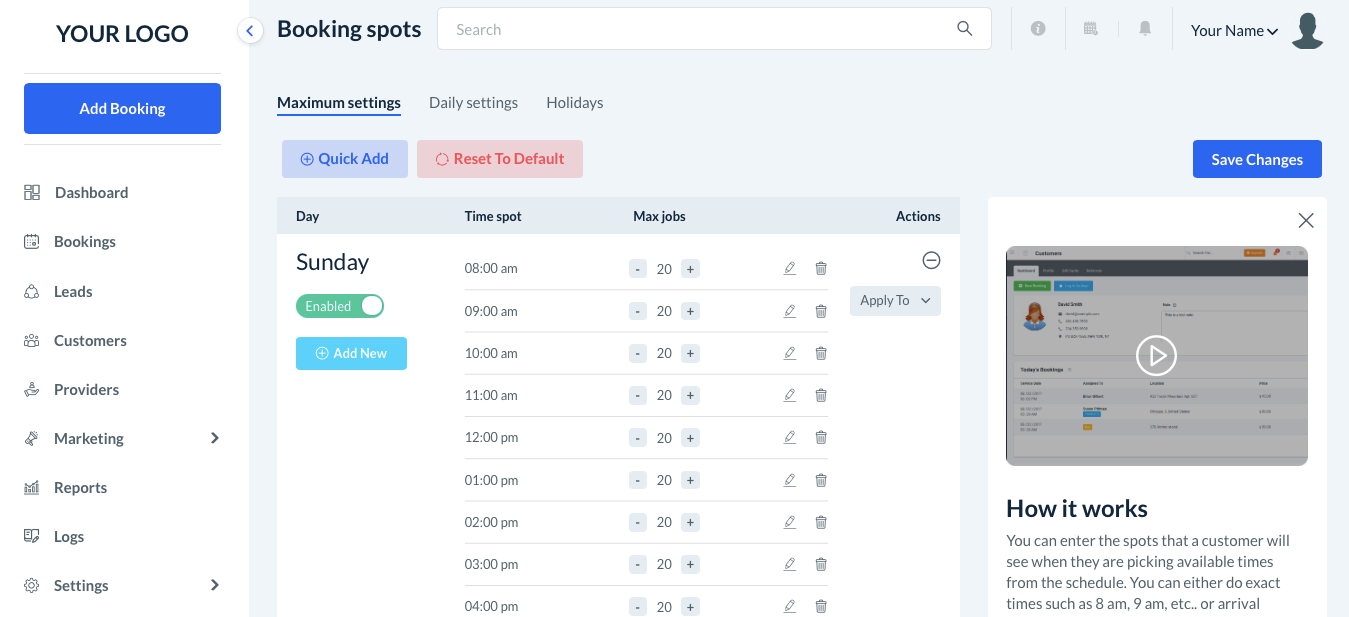Open the Holidays tab

pyautogui.click(x=574, y=103)
